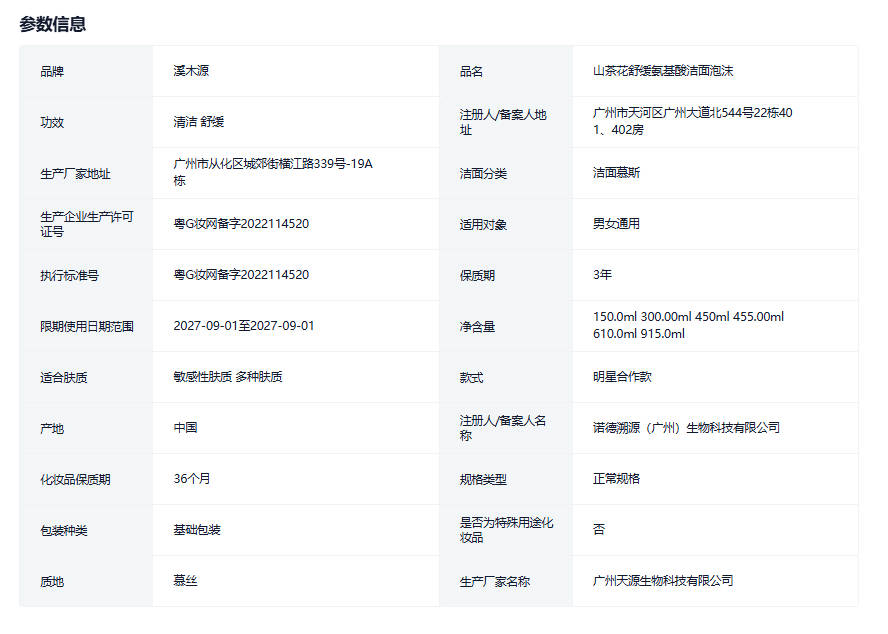The height and width of the screenshot is (634, 888).
Task: Click the 参数信息 section heading
Action: tap(52, 24)
